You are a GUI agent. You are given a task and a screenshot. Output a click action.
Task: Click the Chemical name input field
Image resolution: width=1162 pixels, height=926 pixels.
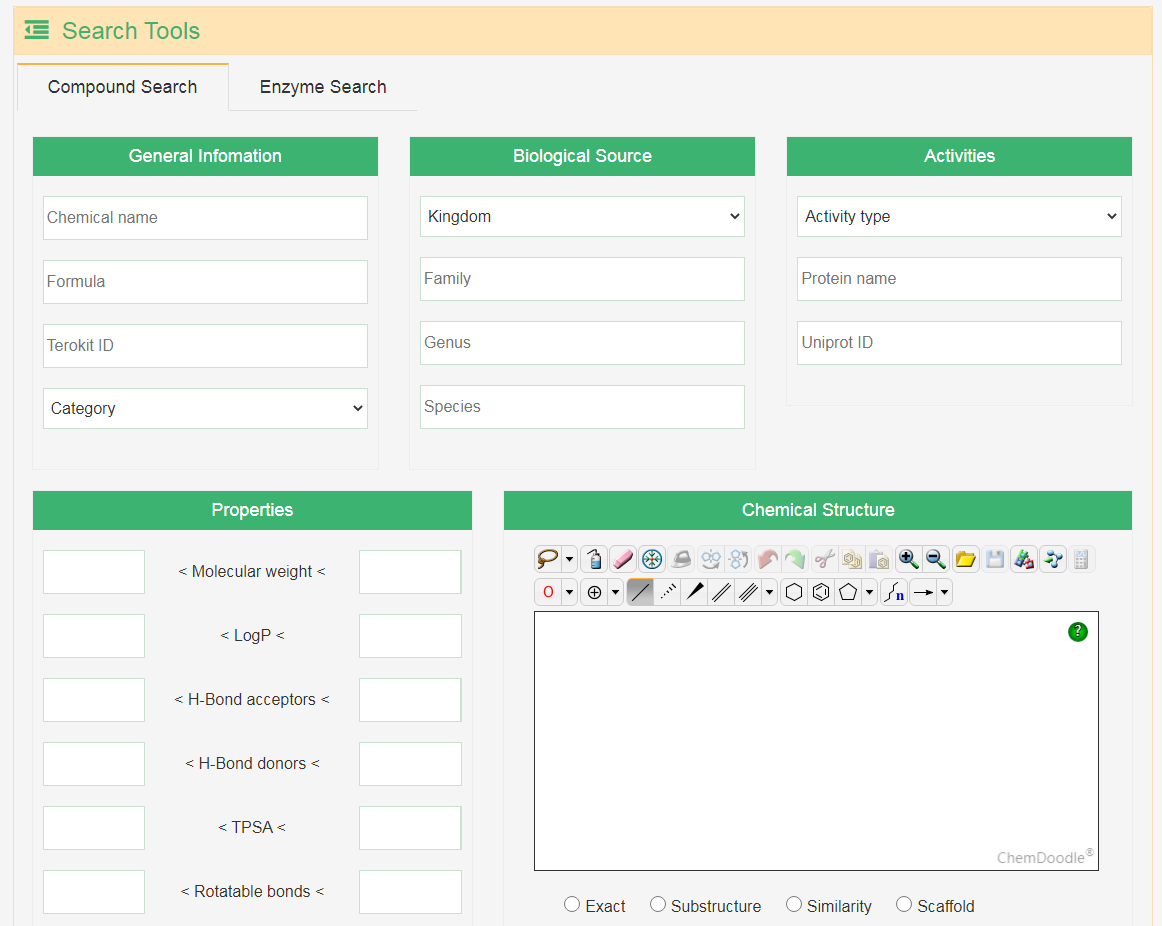(x=205, y=218)
